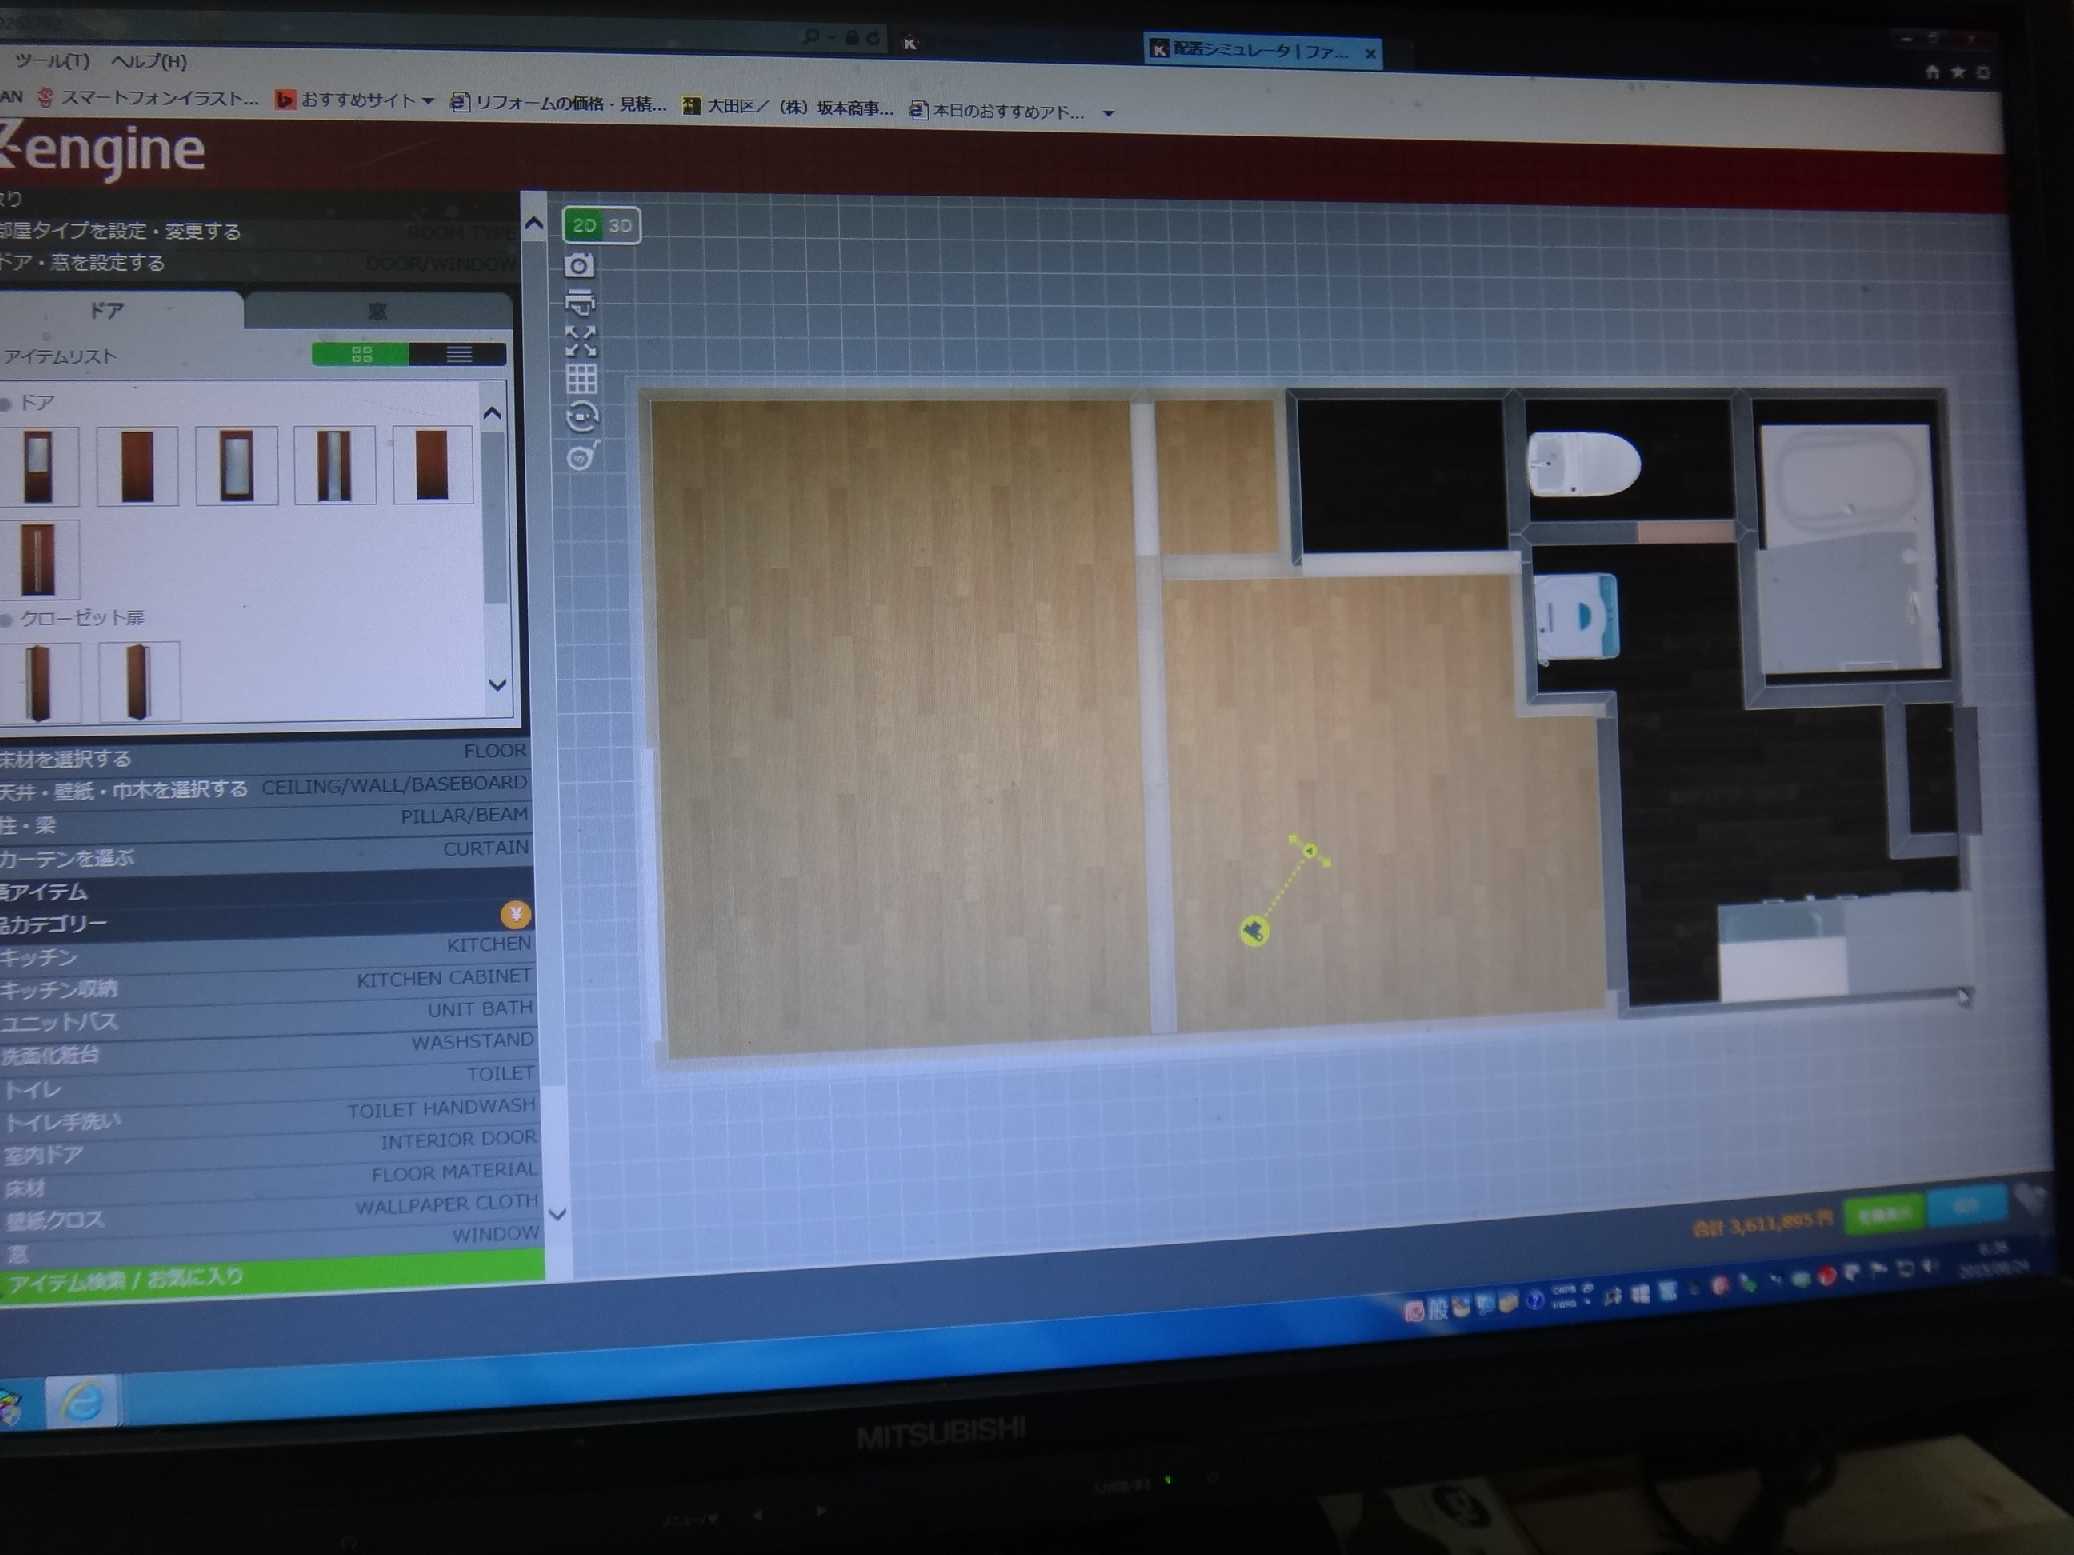Screen dimensions: 2074x1555
Task: Switch item list to list view
Action: tap(458, 354)
